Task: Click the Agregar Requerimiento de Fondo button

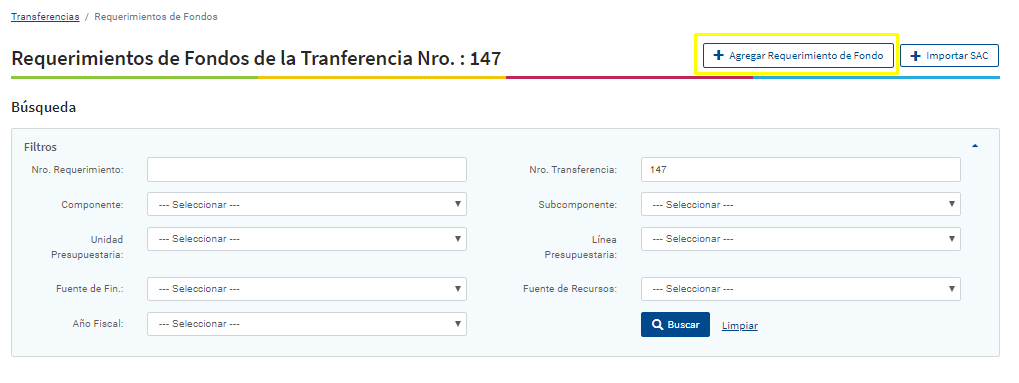Action: click(798, 56)
